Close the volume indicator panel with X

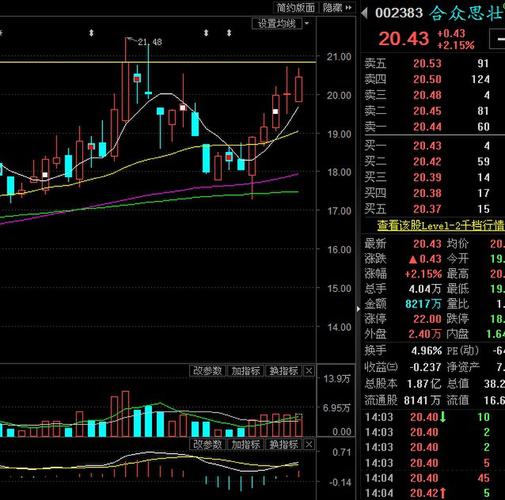(x=309, y=371)
